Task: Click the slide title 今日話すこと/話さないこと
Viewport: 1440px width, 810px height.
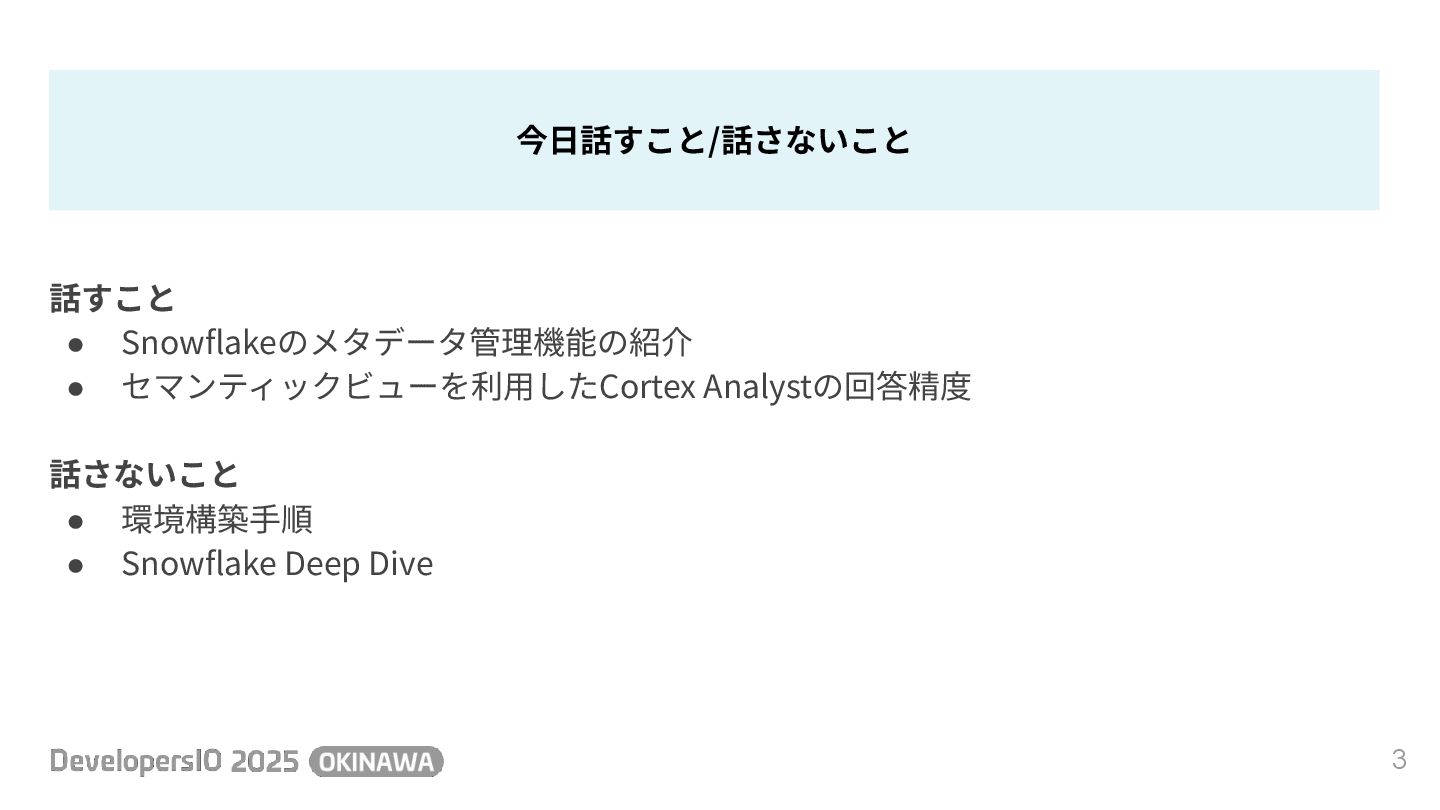Action: pos(714,140)
